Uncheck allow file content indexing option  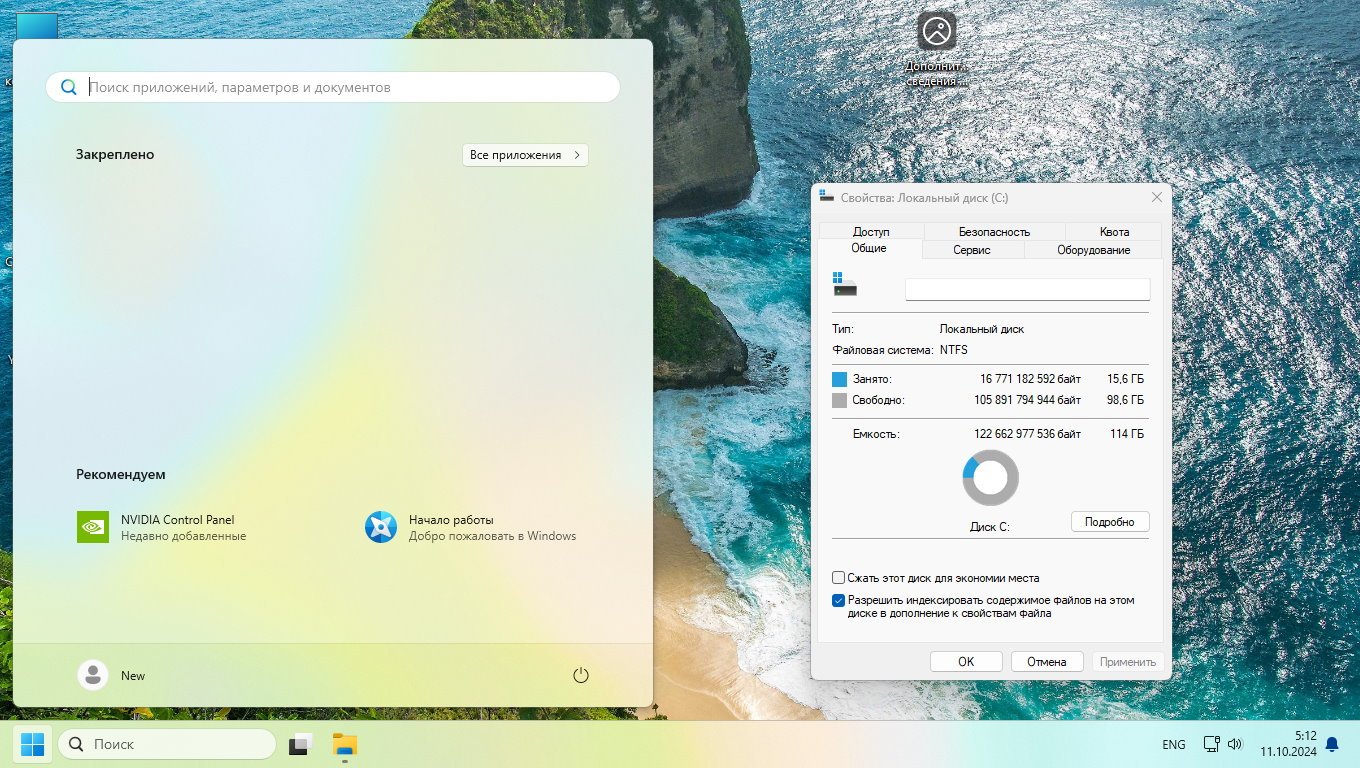[x=839, y=601]
